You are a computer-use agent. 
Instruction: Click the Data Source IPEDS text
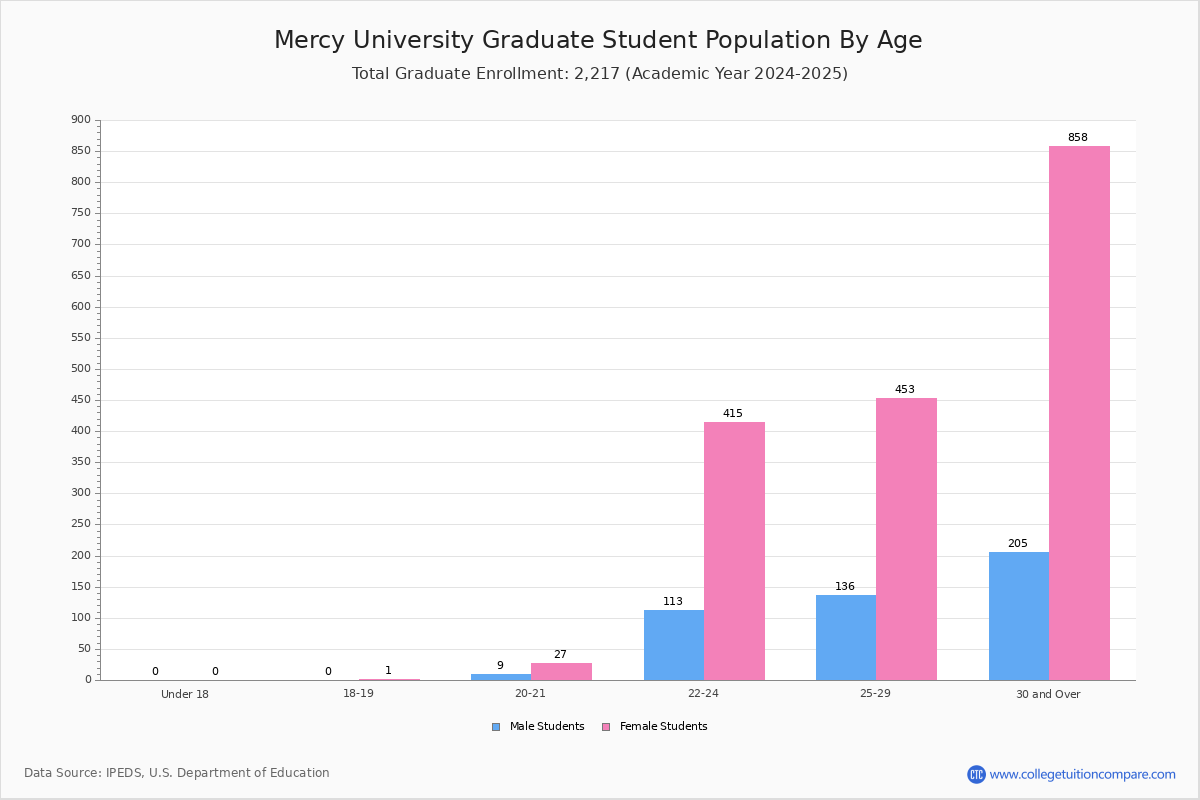(x=177, y=773)
